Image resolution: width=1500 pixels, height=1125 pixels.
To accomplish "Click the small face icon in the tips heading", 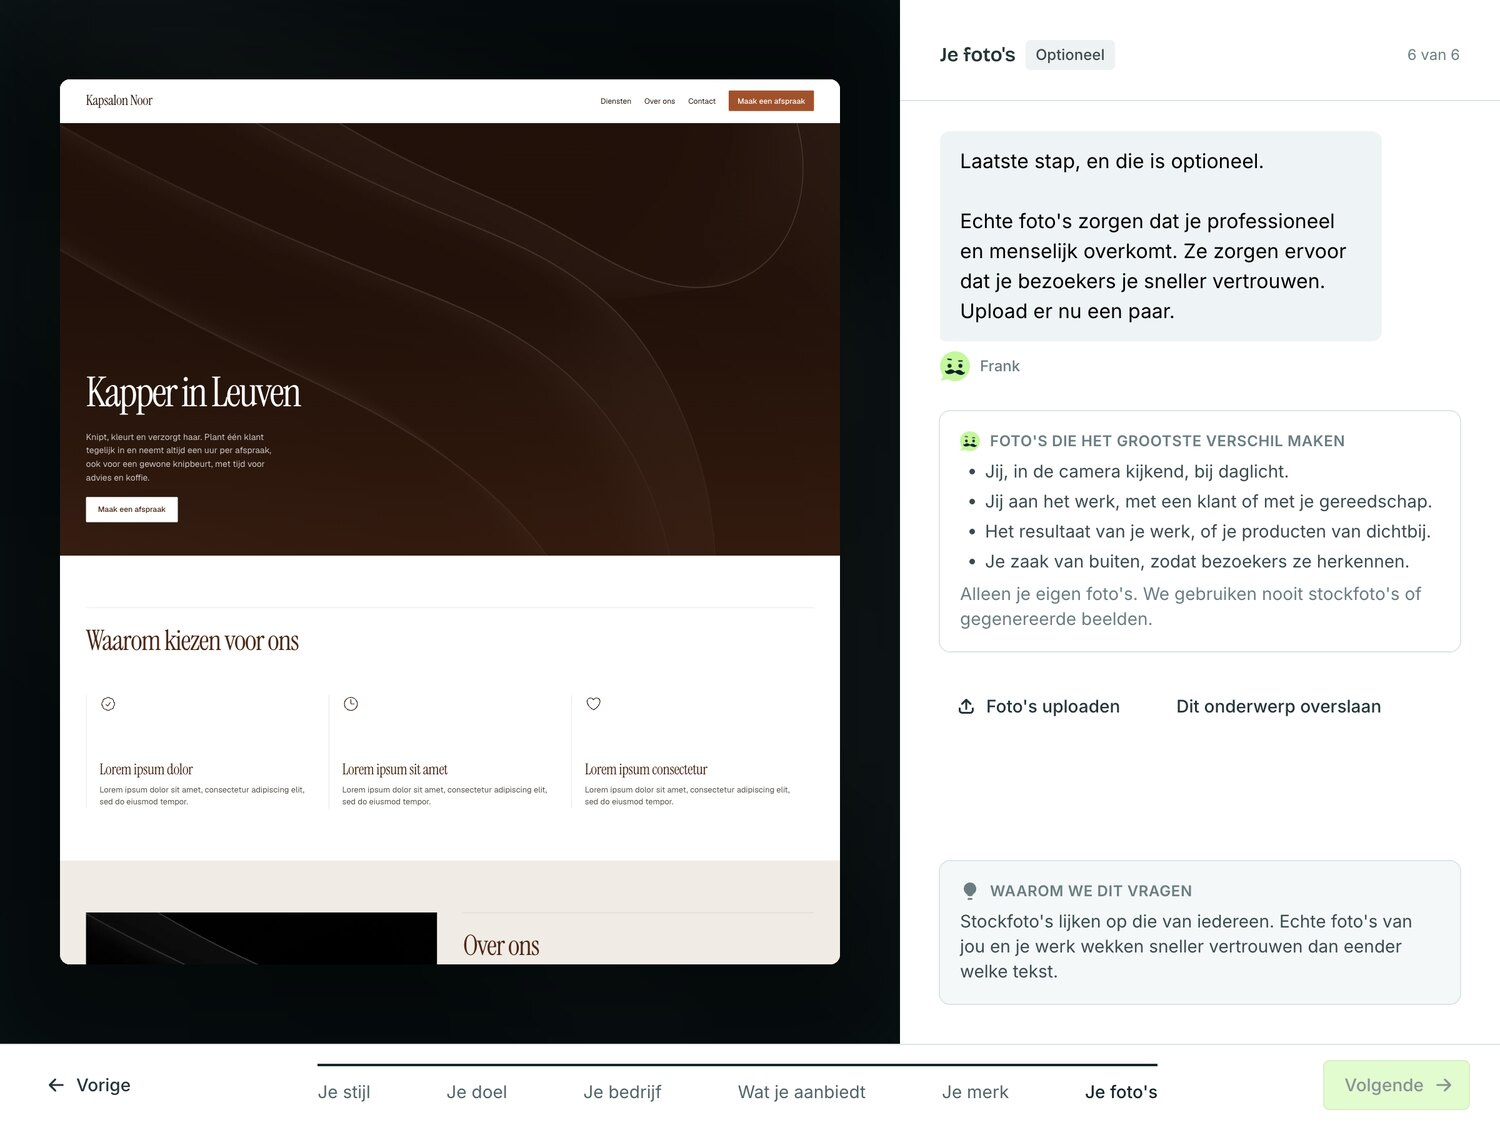I will 969,441.
